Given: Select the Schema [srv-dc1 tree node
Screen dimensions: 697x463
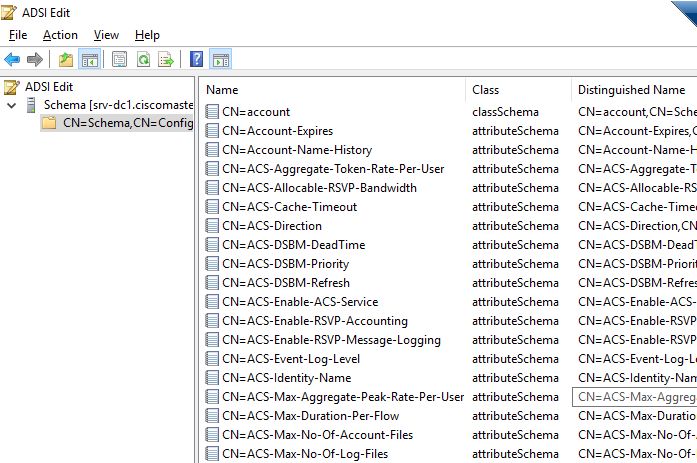Looking at the screenshot, I should click(x=118, y=105).
